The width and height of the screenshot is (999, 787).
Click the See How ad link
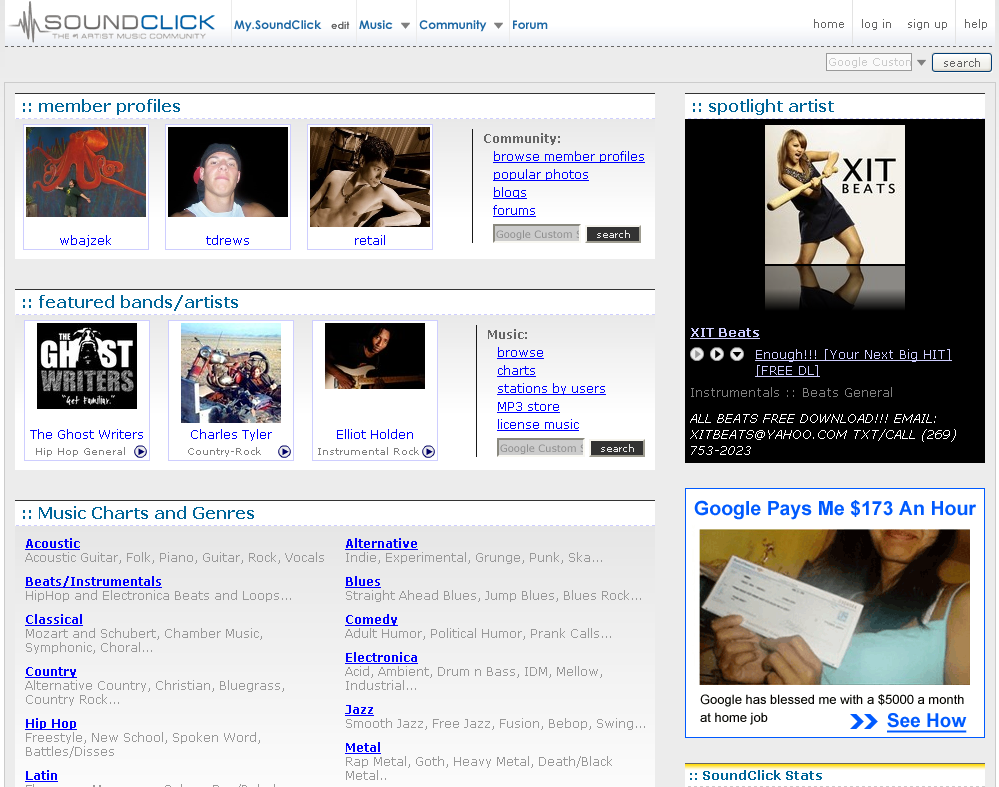(926, 721)
